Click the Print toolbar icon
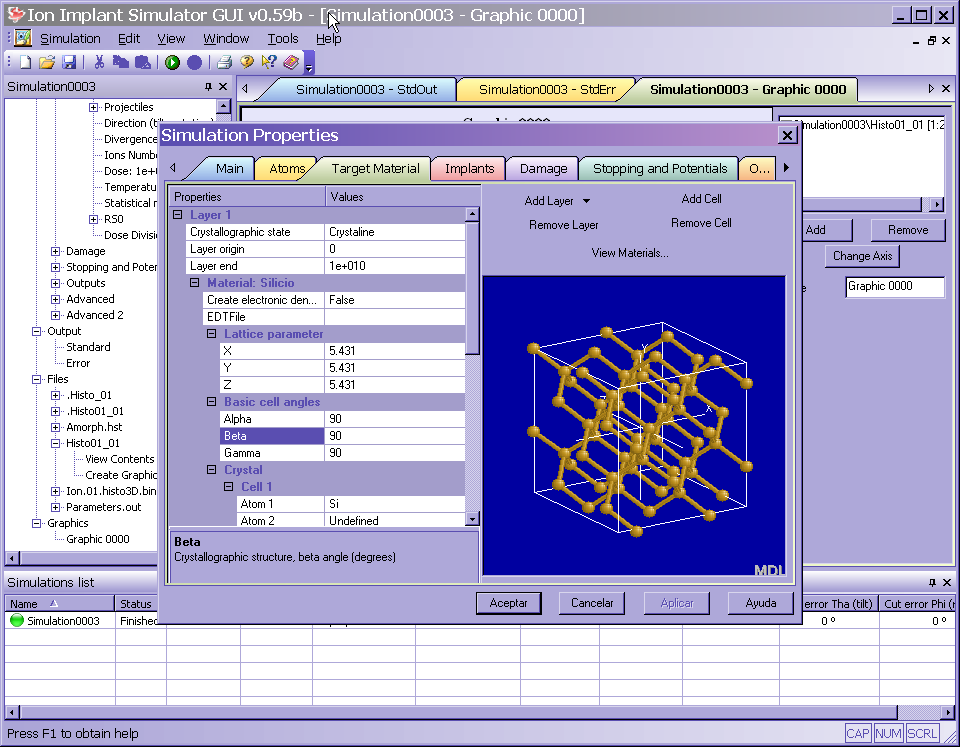 pyautogui.click(x=225, y=62)
